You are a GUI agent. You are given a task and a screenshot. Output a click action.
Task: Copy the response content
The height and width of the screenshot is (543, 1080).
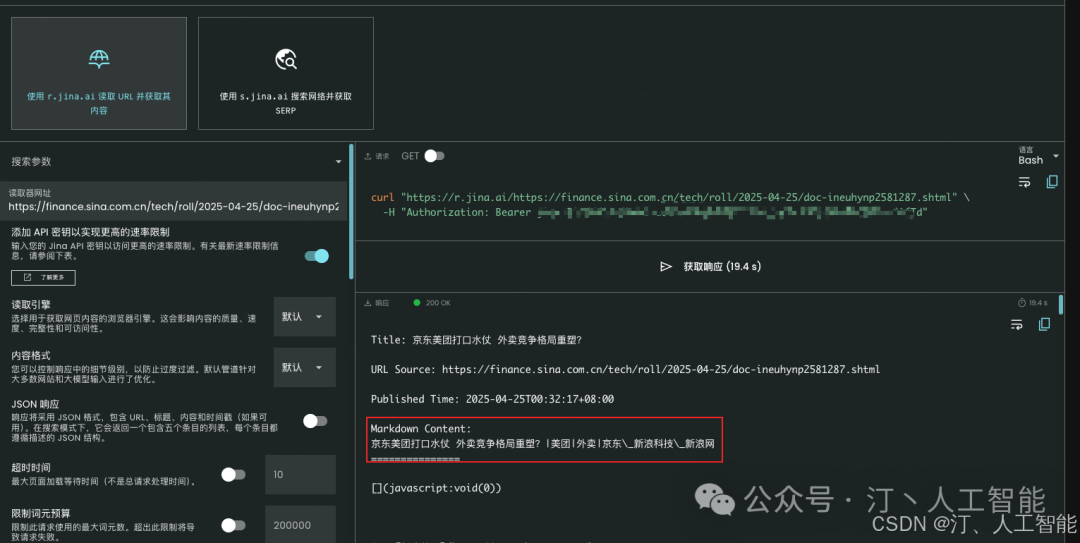pos(1044,325)
